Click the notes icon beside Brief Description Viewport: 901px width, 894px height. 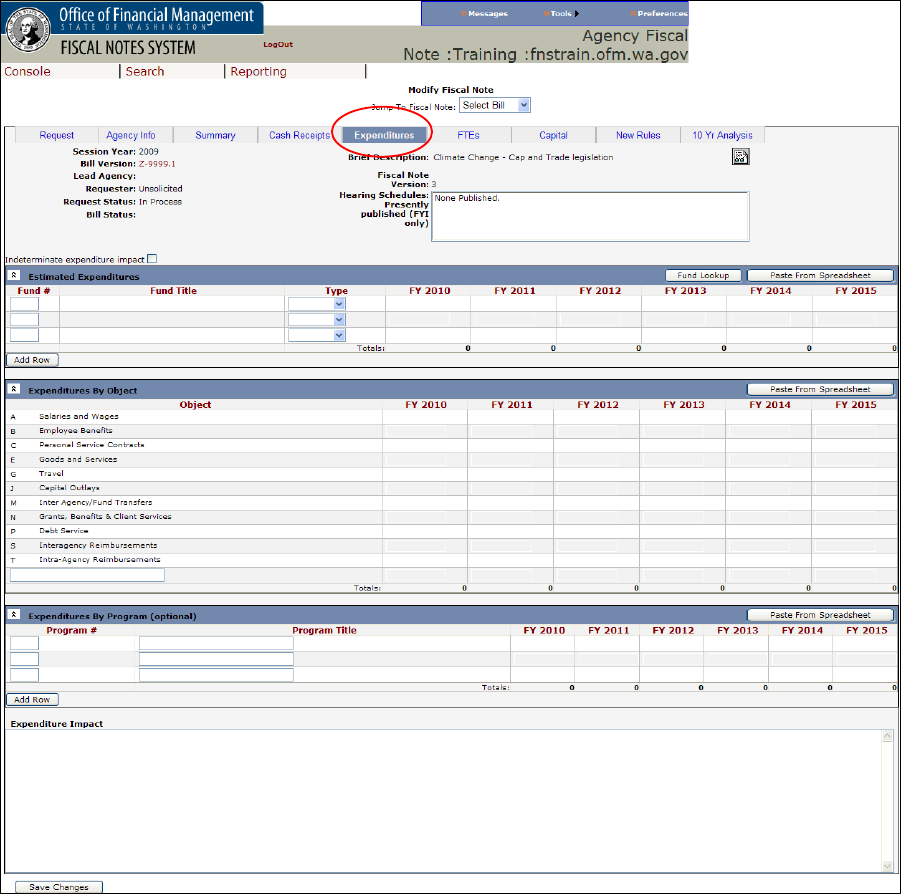(740, 156)
